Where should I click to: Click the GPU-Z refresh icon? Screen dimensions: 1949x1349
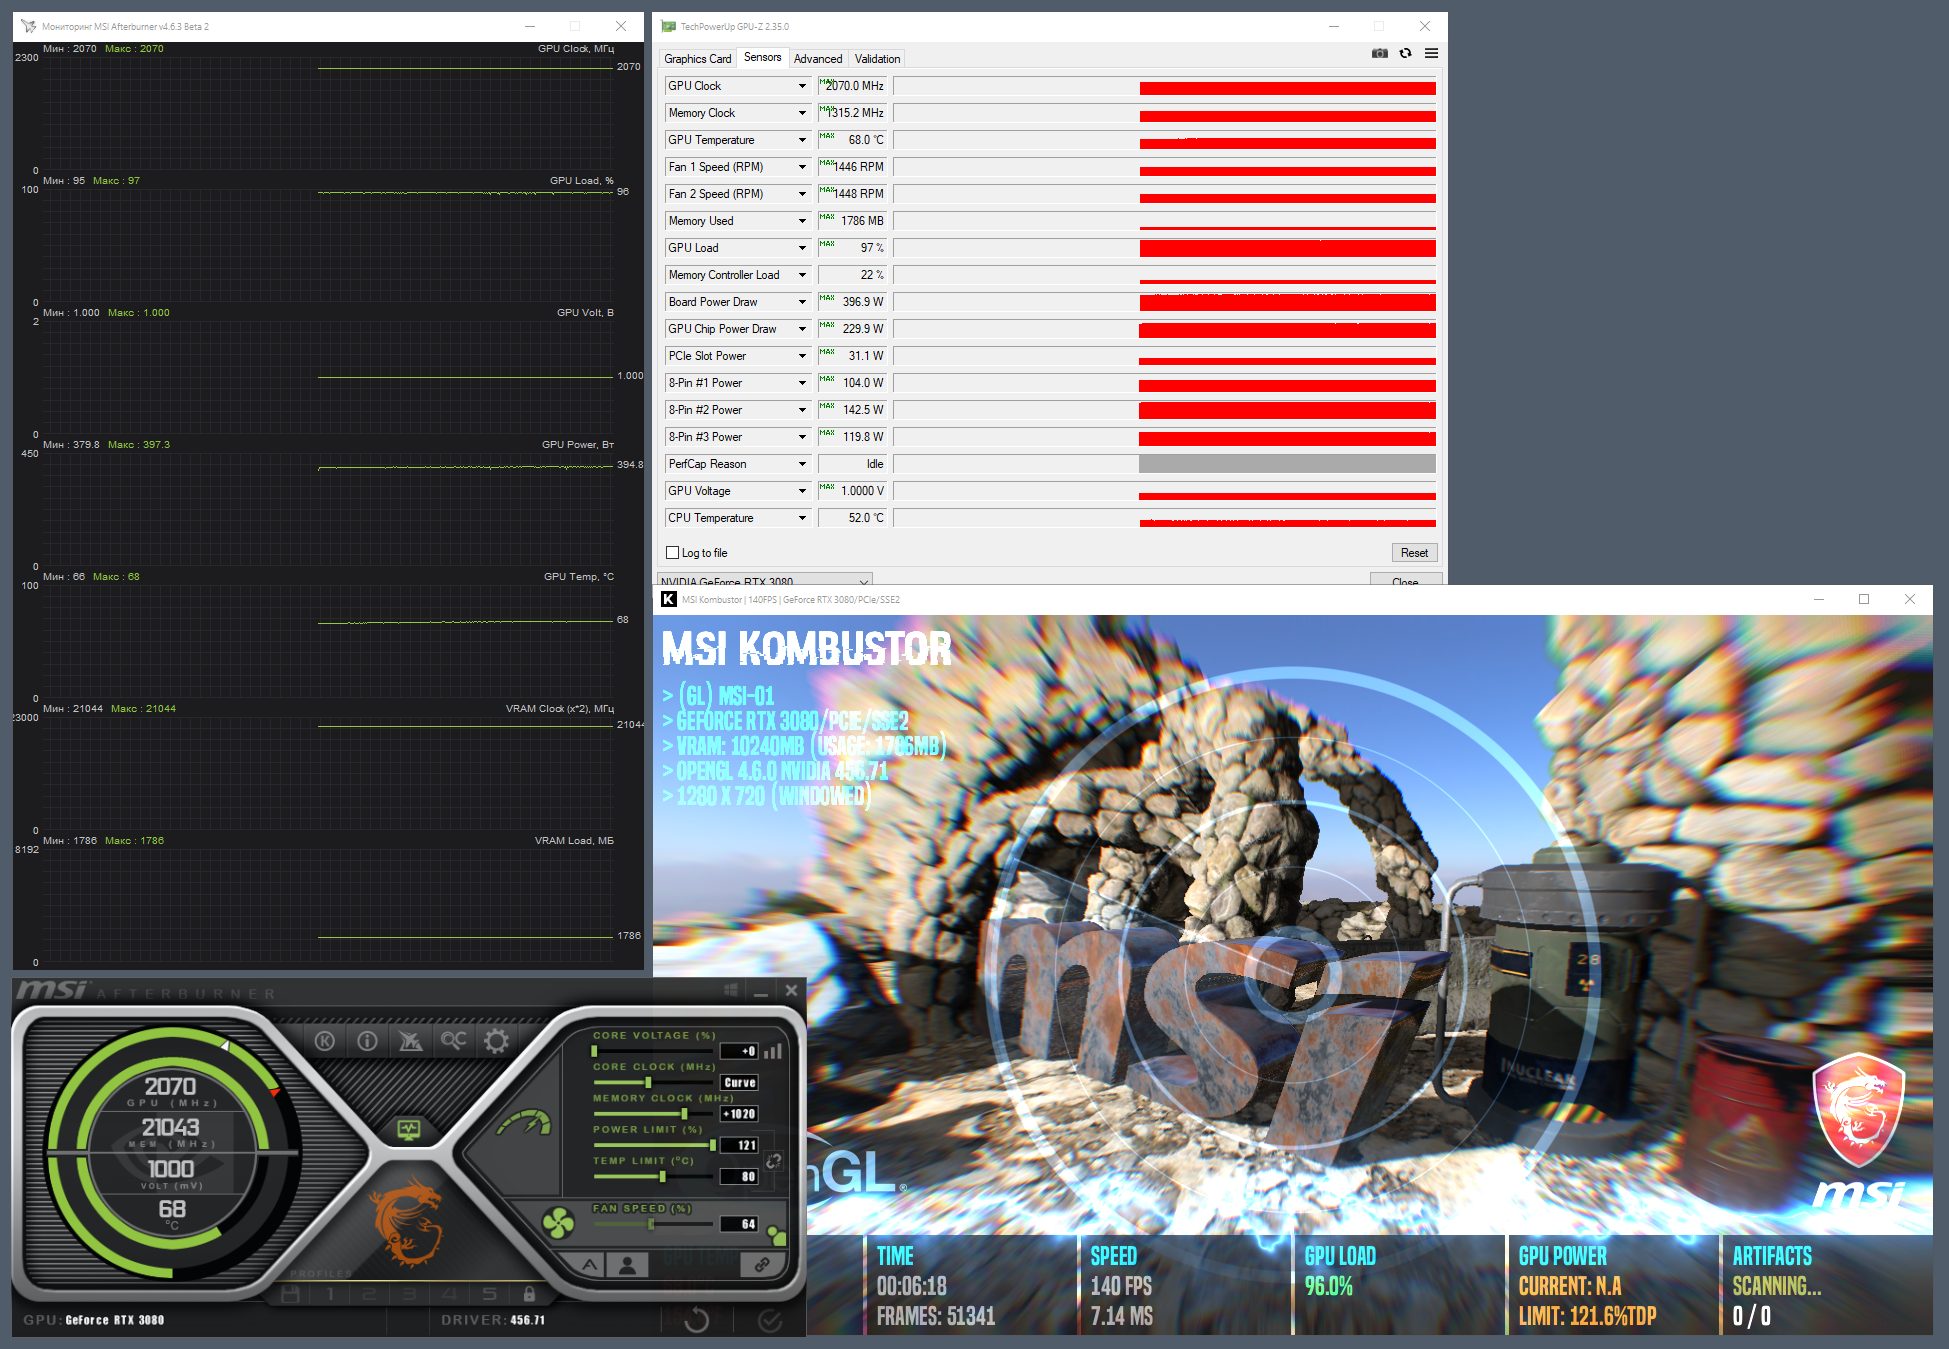pos(1405,53)
